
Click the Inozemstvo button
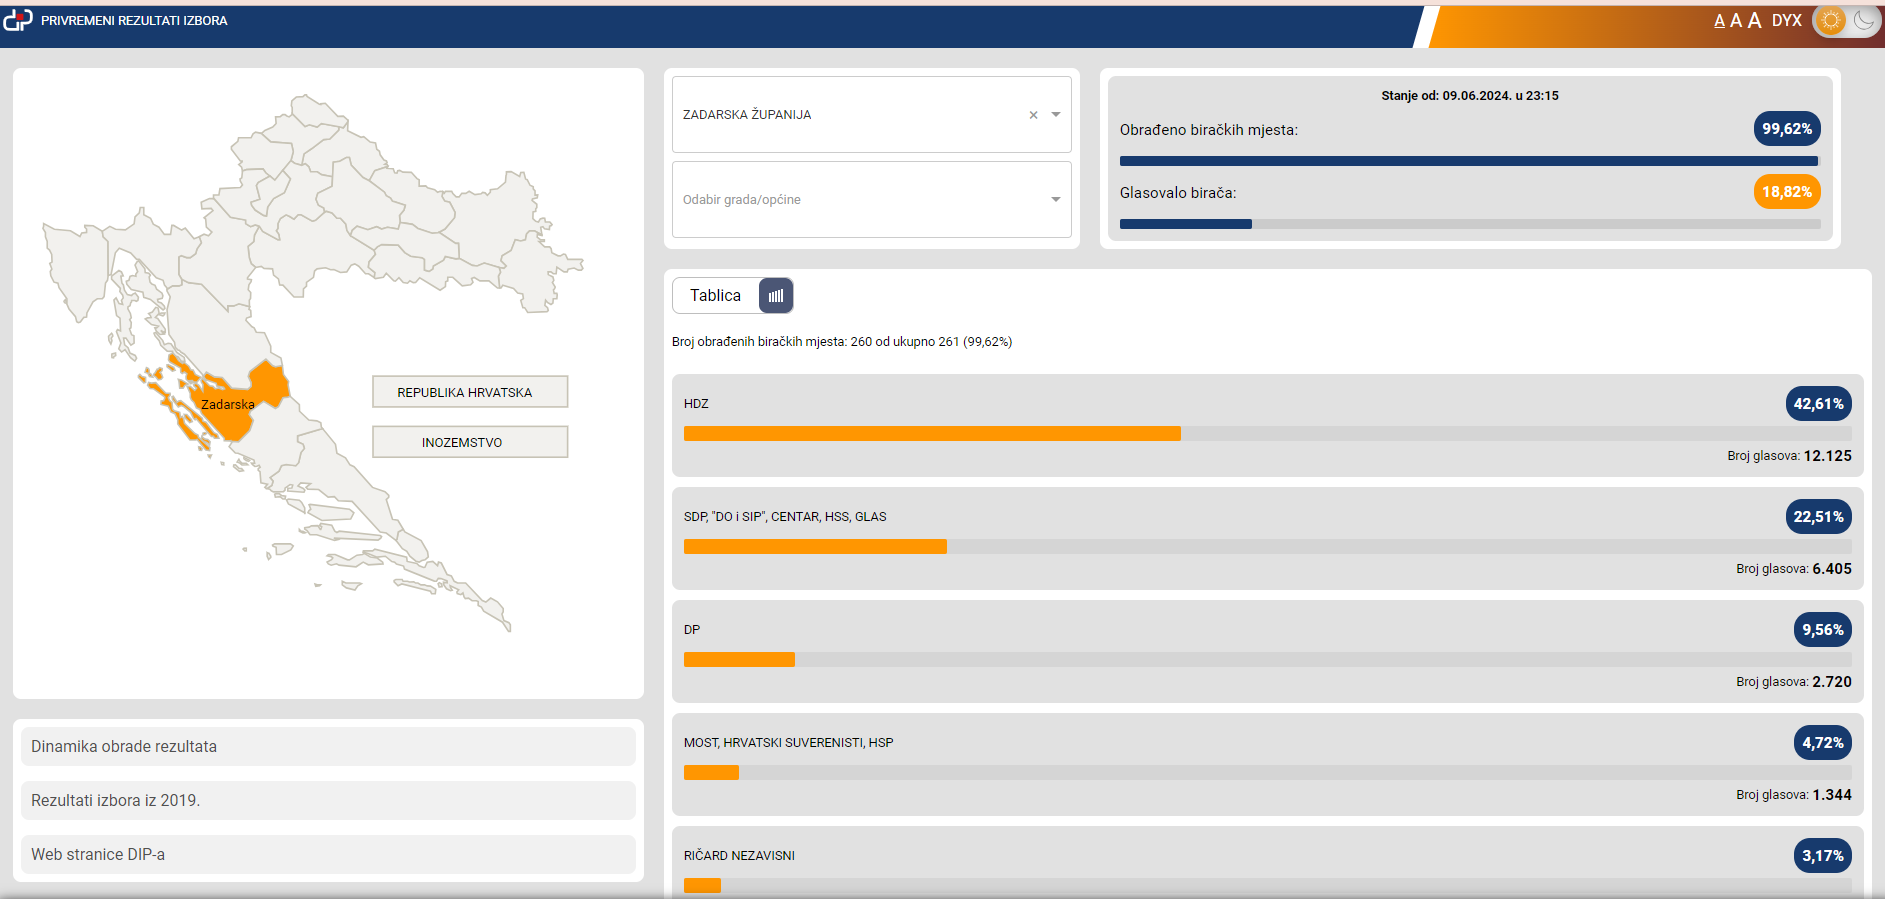coord(469,442)
